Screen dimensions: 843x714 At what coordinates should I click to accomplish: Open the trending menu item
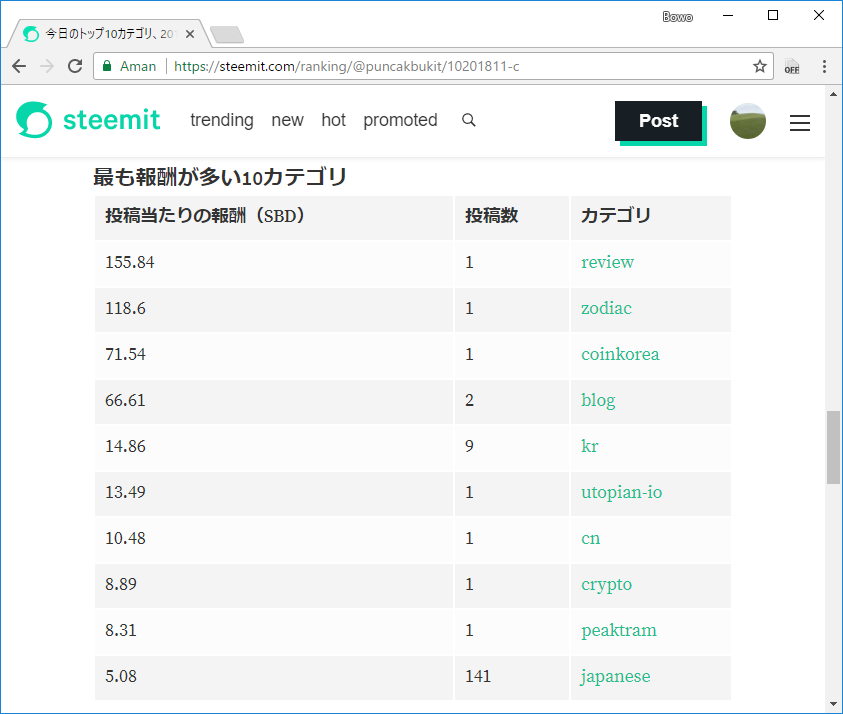coord(222,120)
